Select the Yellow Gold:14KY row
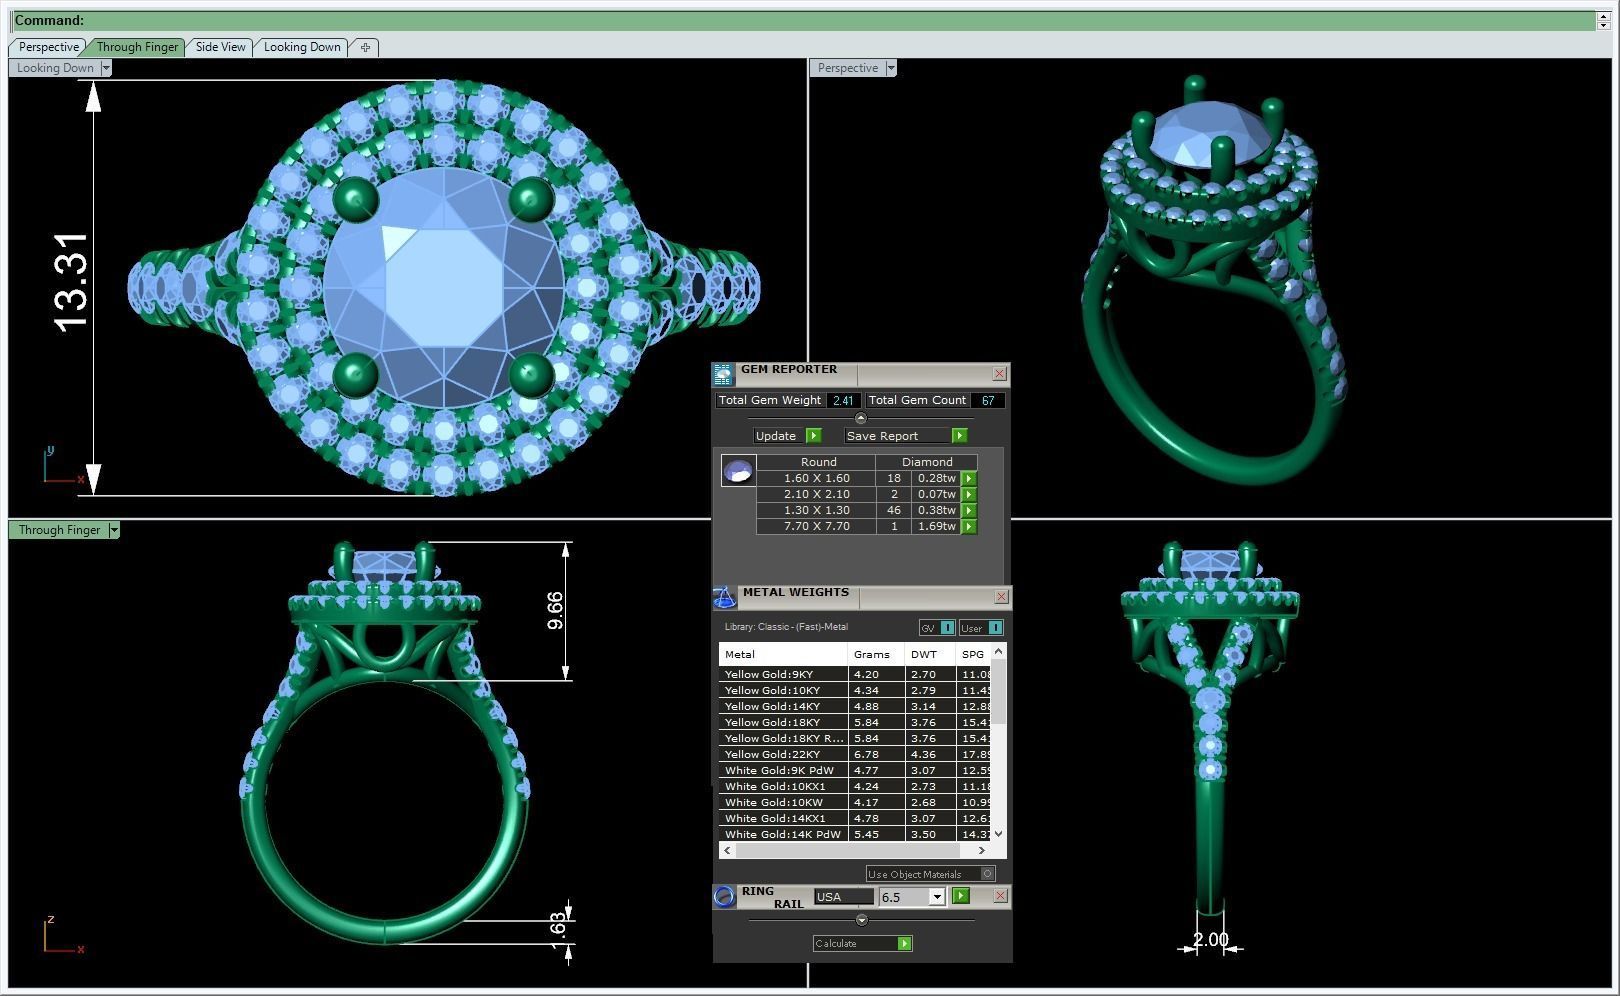 (856, 706)
